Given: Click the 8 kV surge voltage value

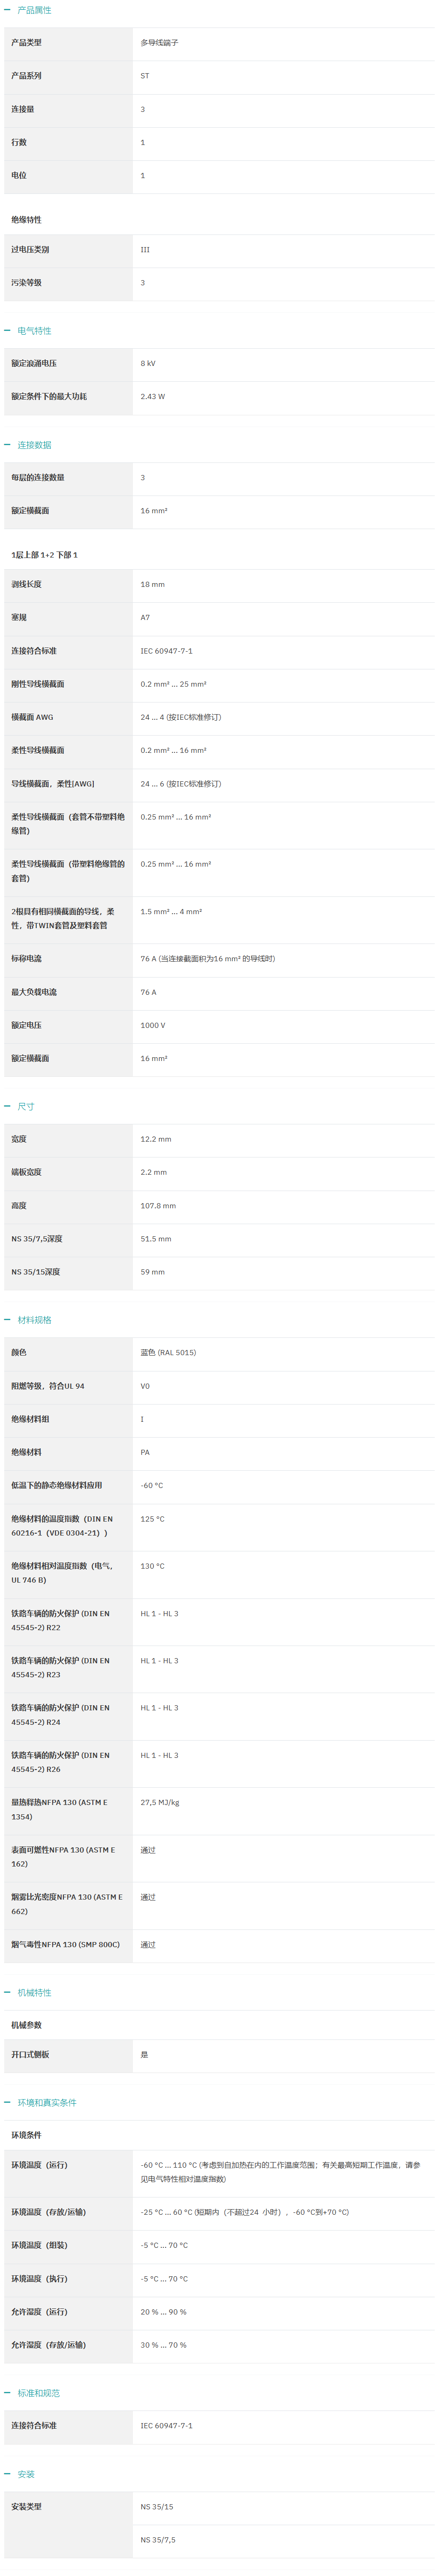Looking at the screenshot, I should tap(148, 363).
